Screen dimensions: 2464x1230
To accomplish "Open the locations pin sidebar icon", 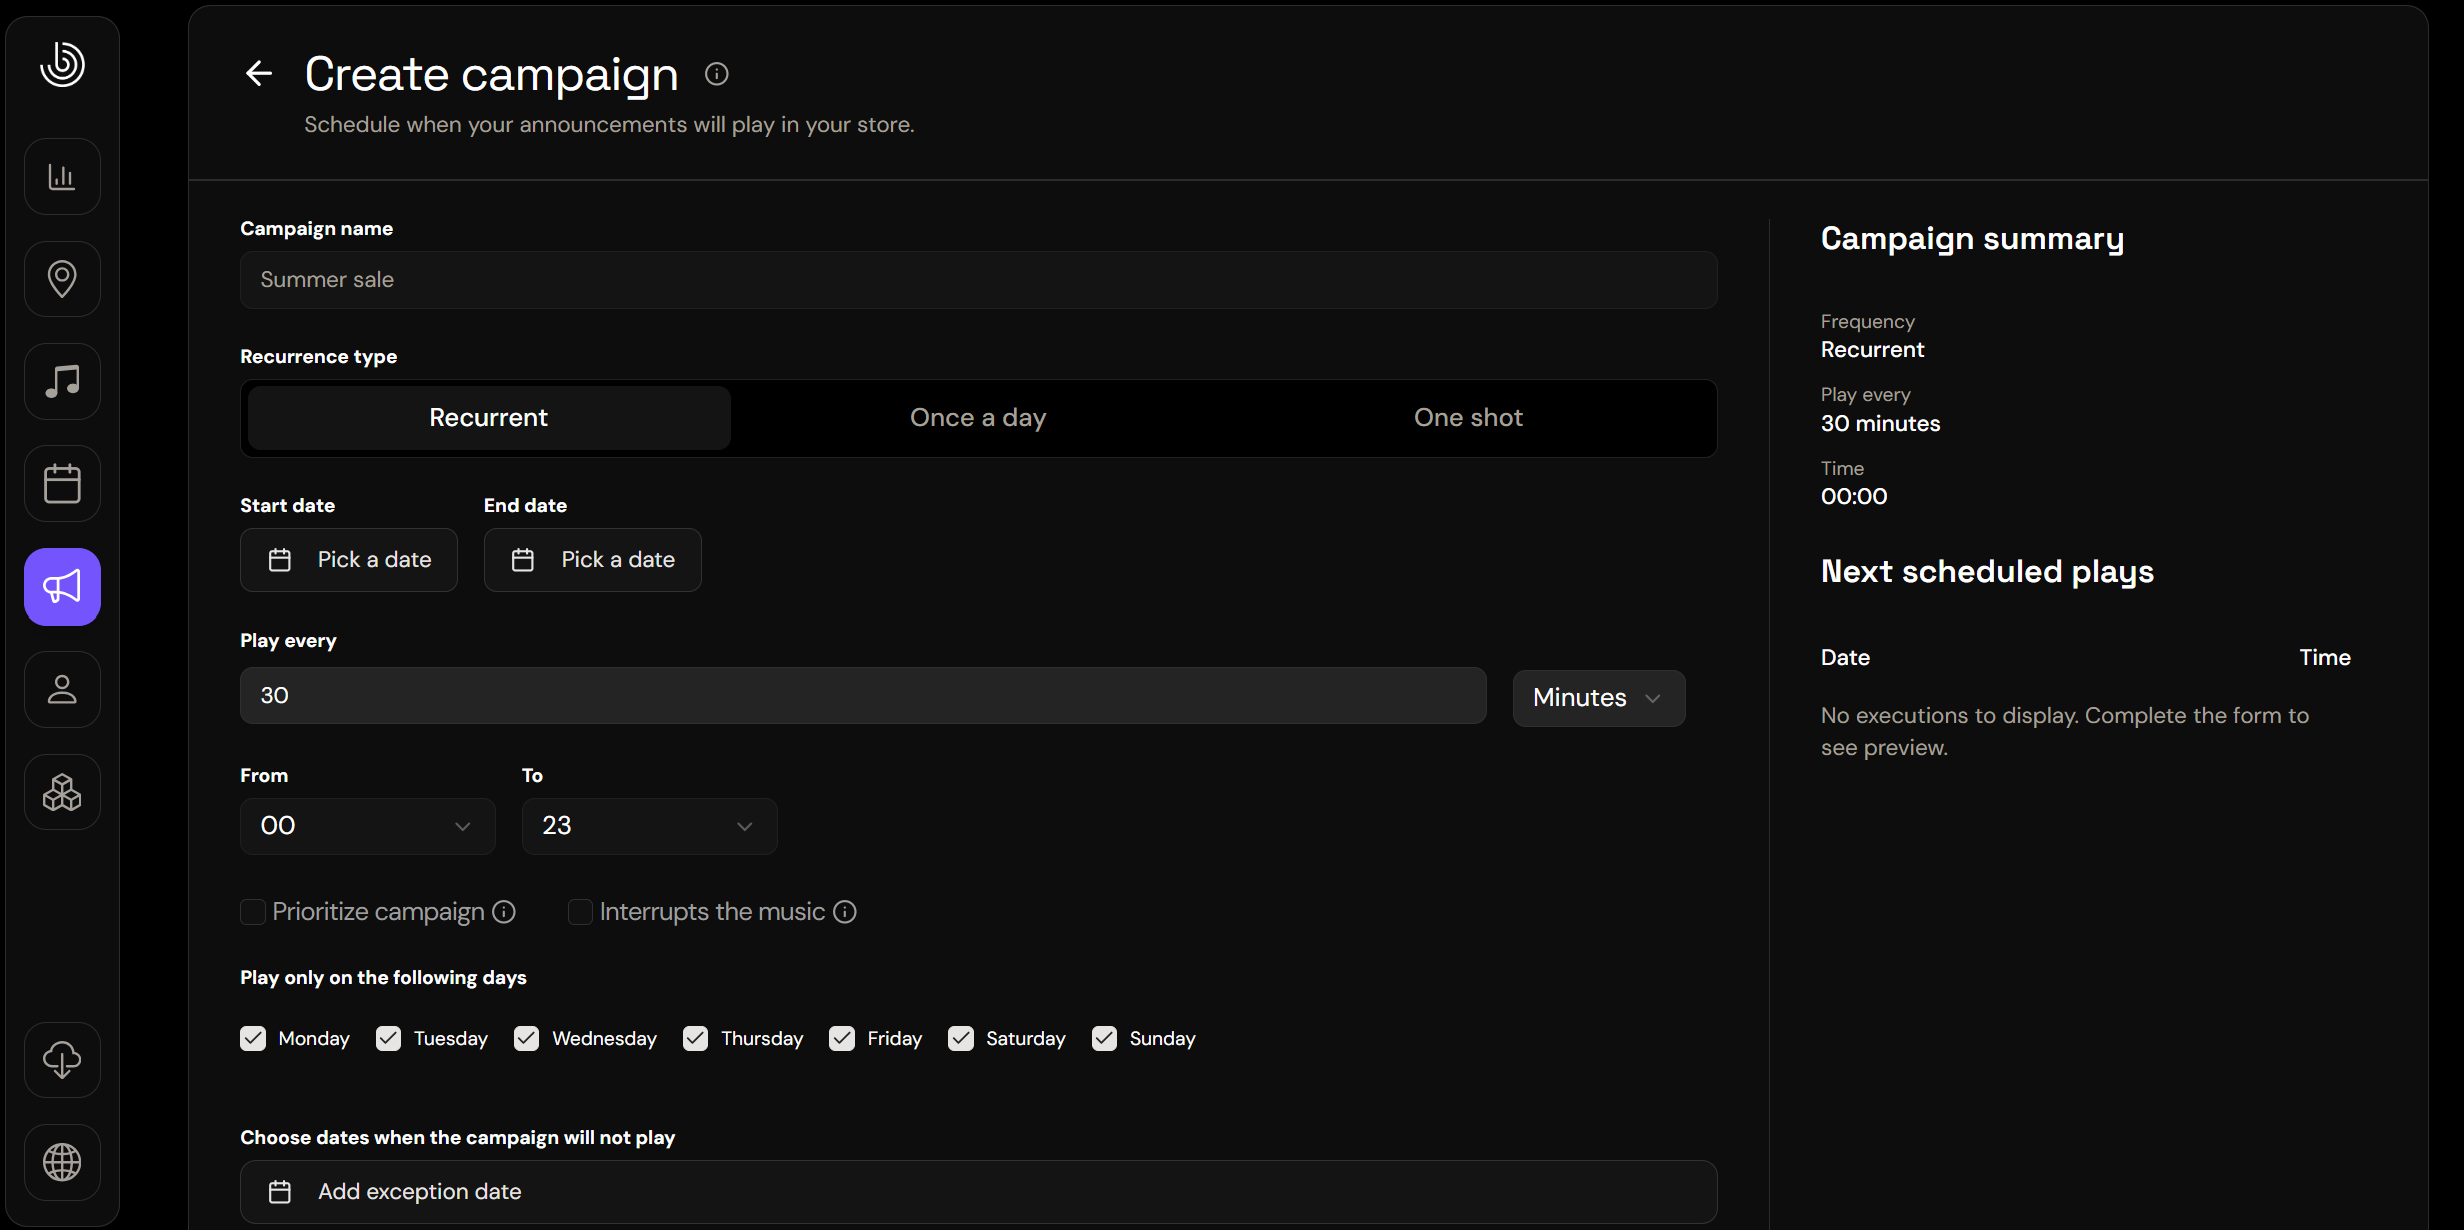I will coord(62,279).
